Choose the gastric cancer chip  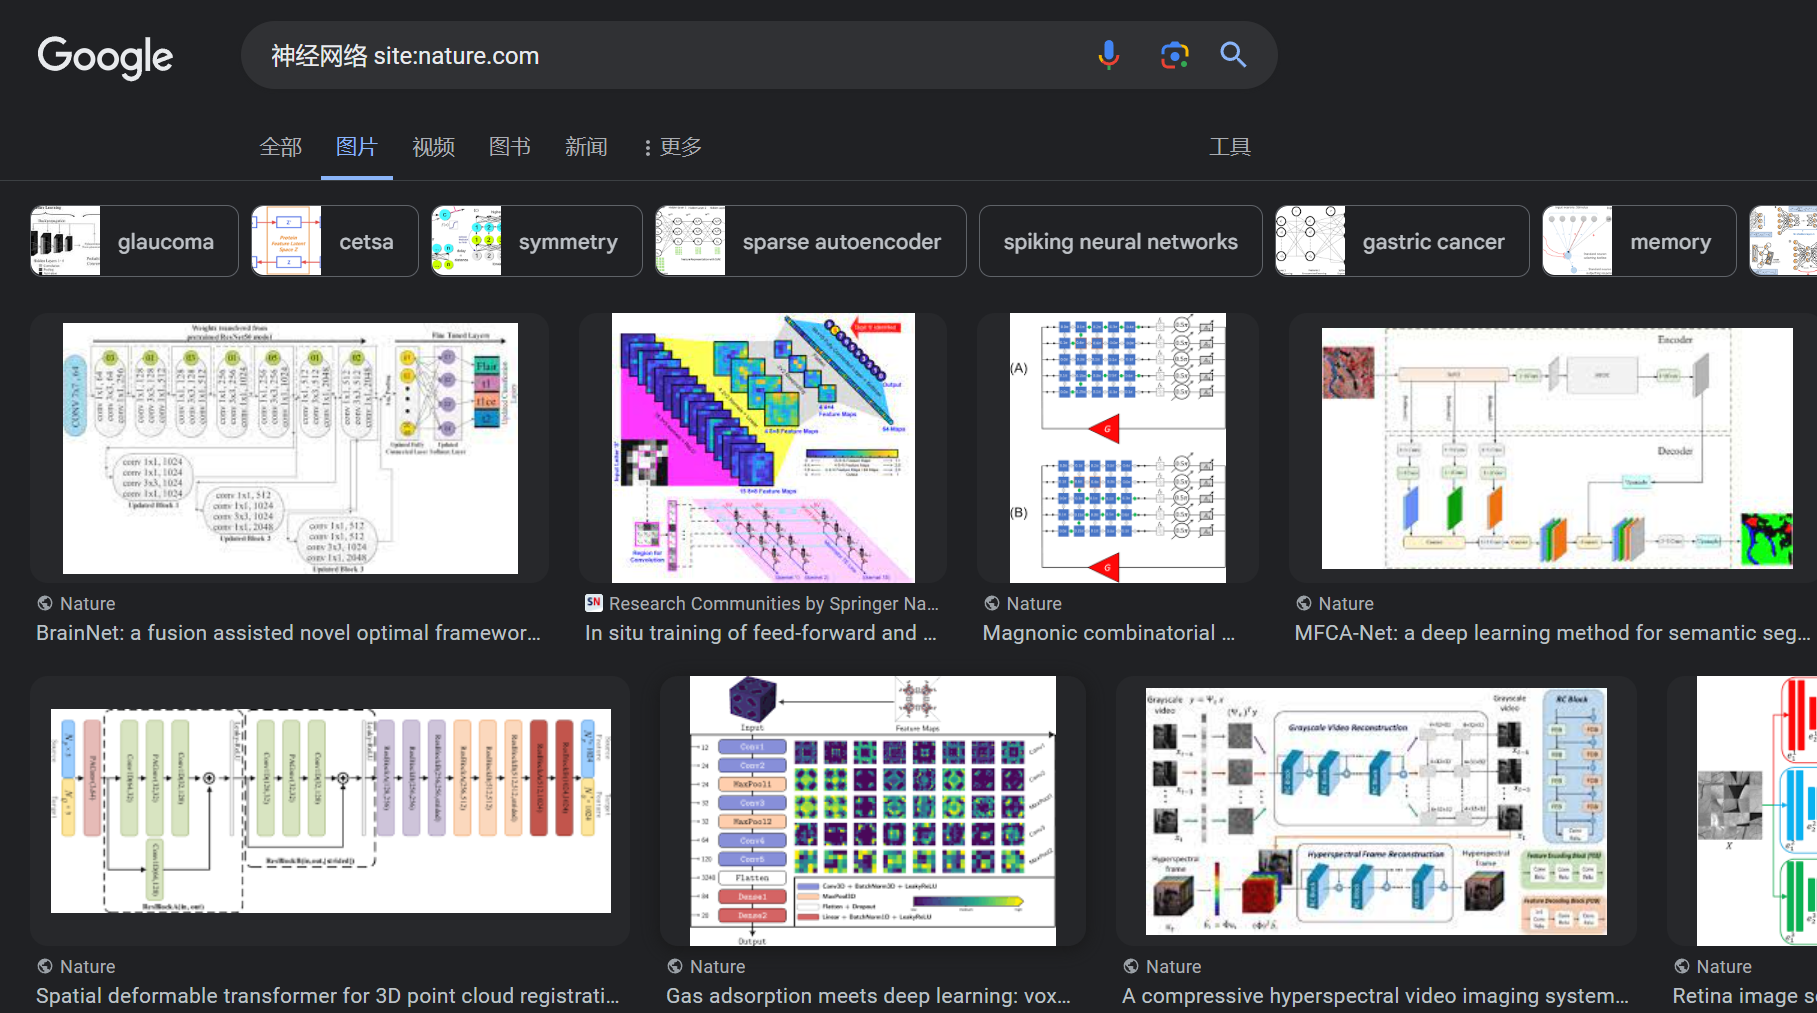pos(1402,241)
